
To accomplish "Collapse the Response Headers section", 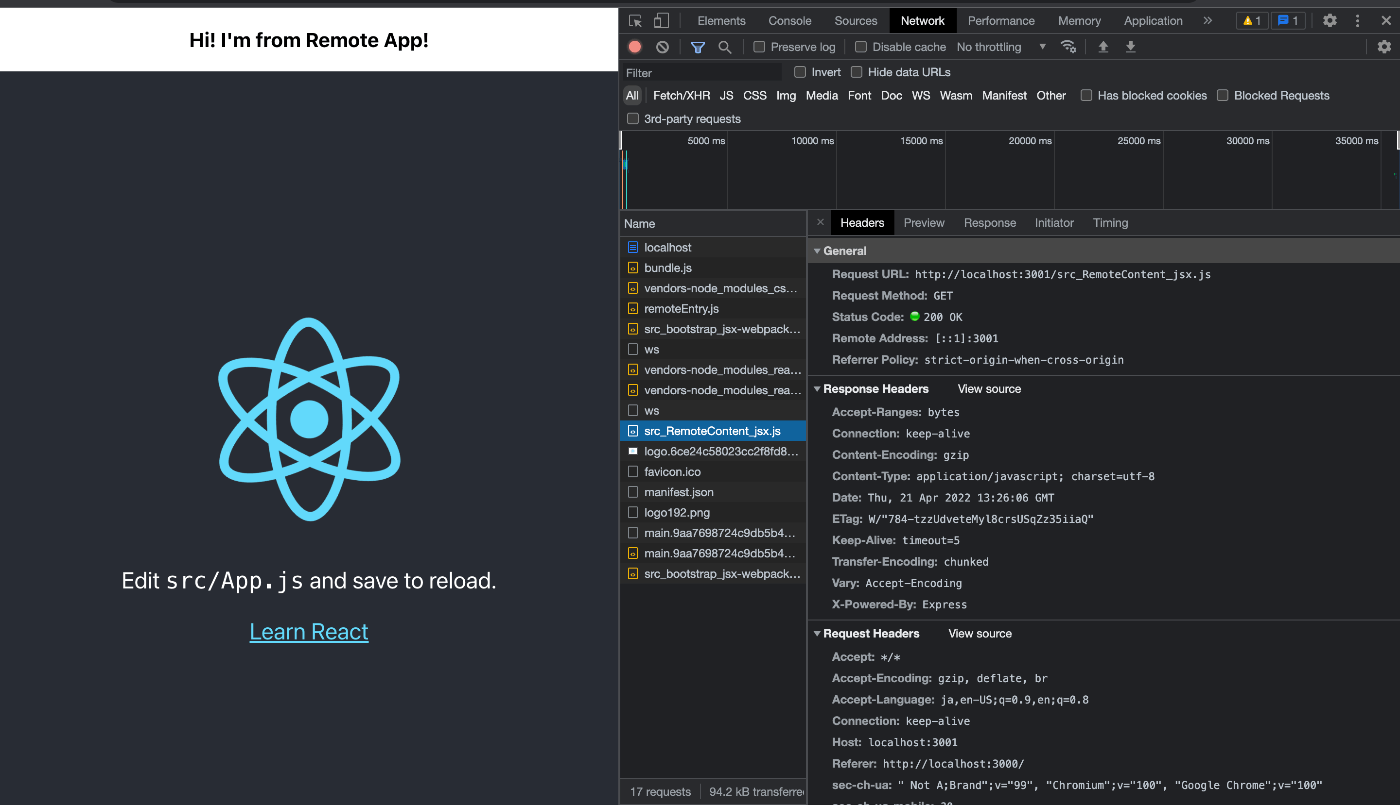I will (817, 389).
